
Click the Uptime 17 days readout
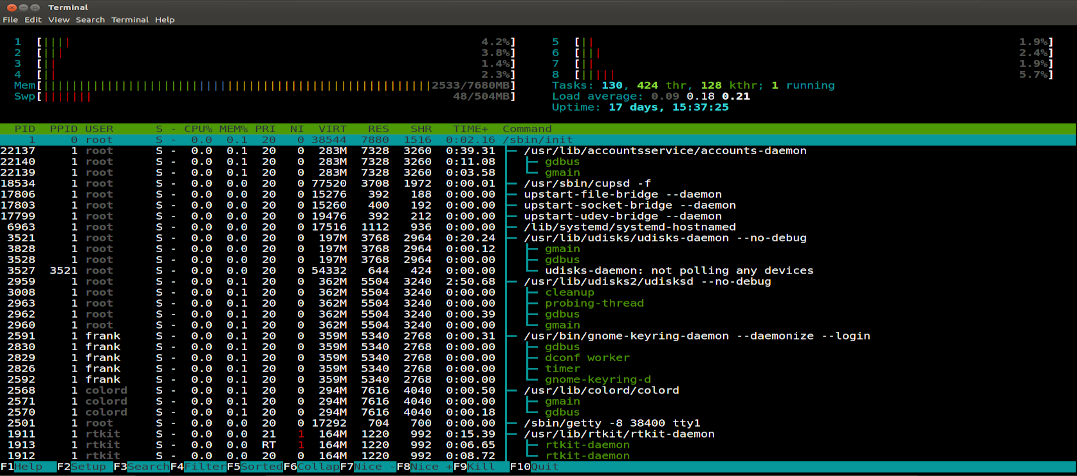641,108
